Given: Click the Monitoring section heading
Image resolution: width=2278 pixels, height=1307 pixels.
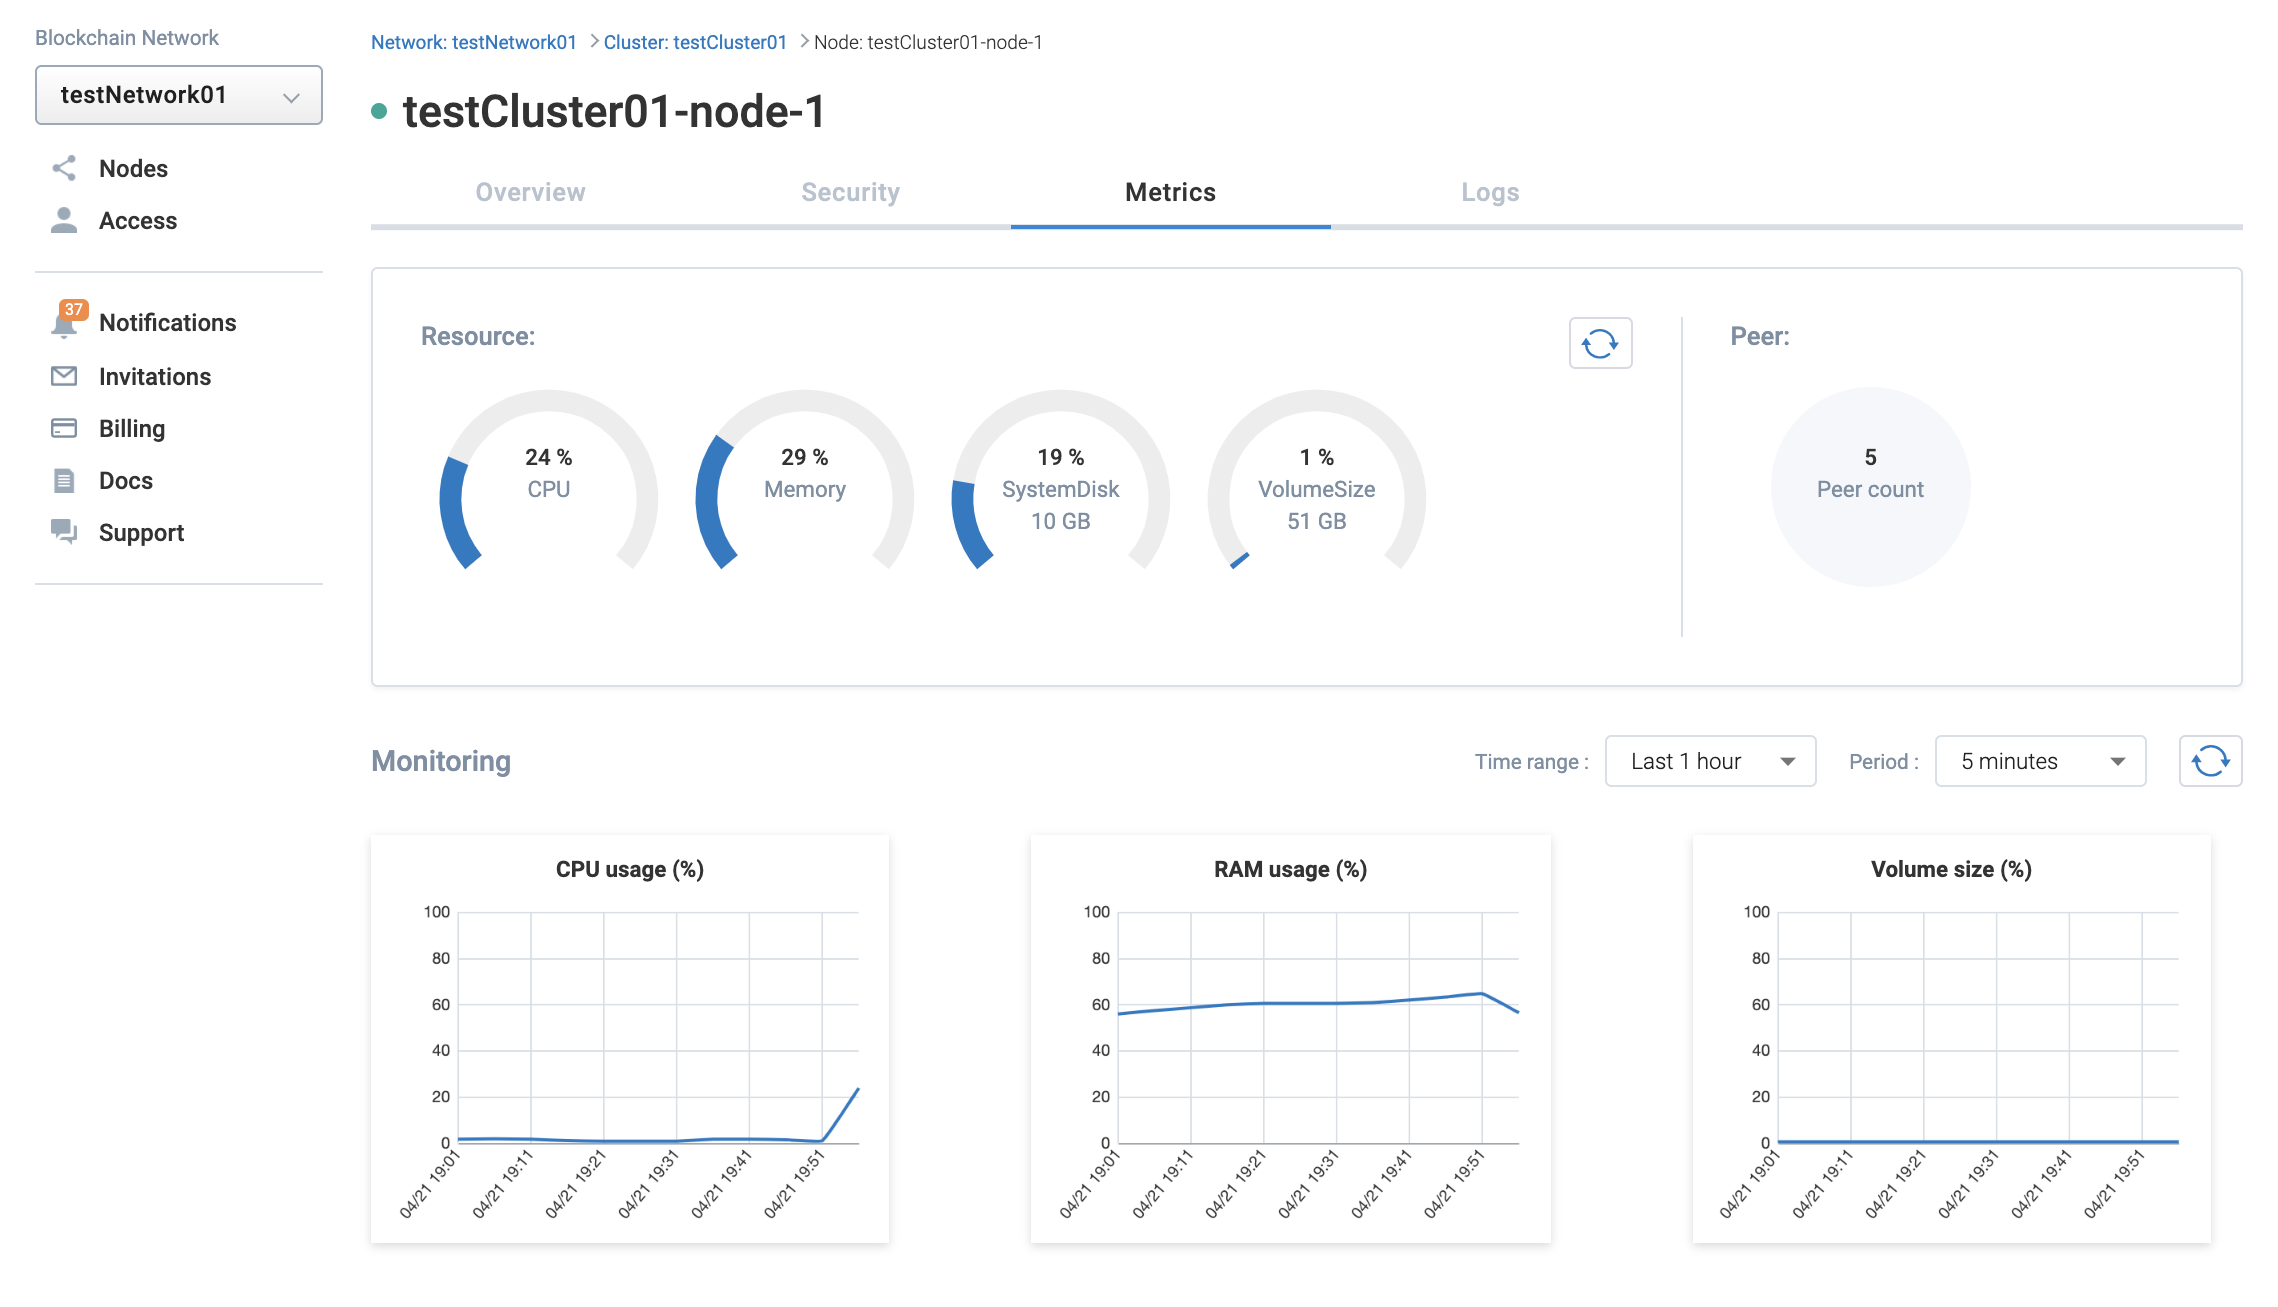Looking at the screenshot, I should (441, 761).
